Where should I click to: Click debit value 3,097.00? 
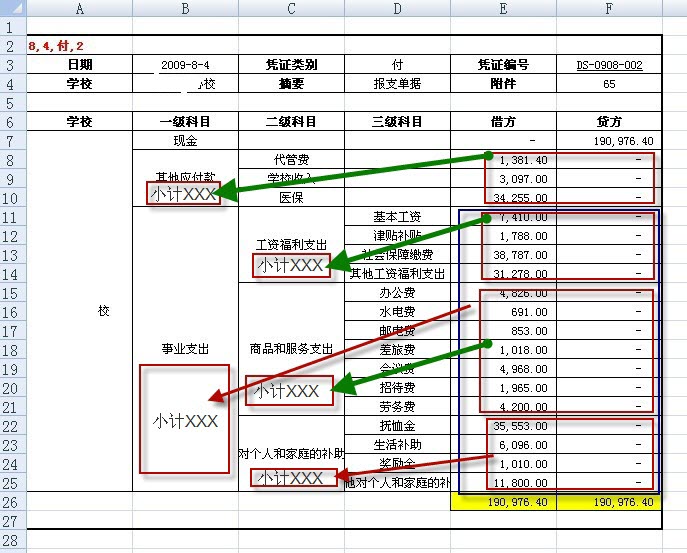tap(523, 179)
